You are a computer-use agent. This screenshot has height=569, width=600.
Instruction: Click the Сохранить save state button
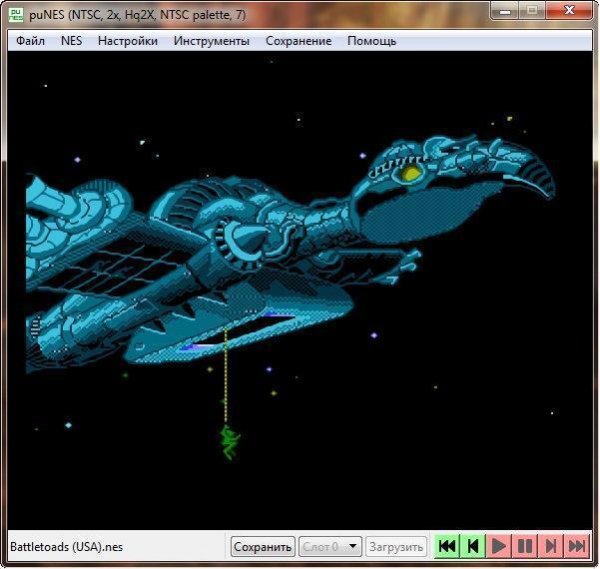[x=263, y=547]
